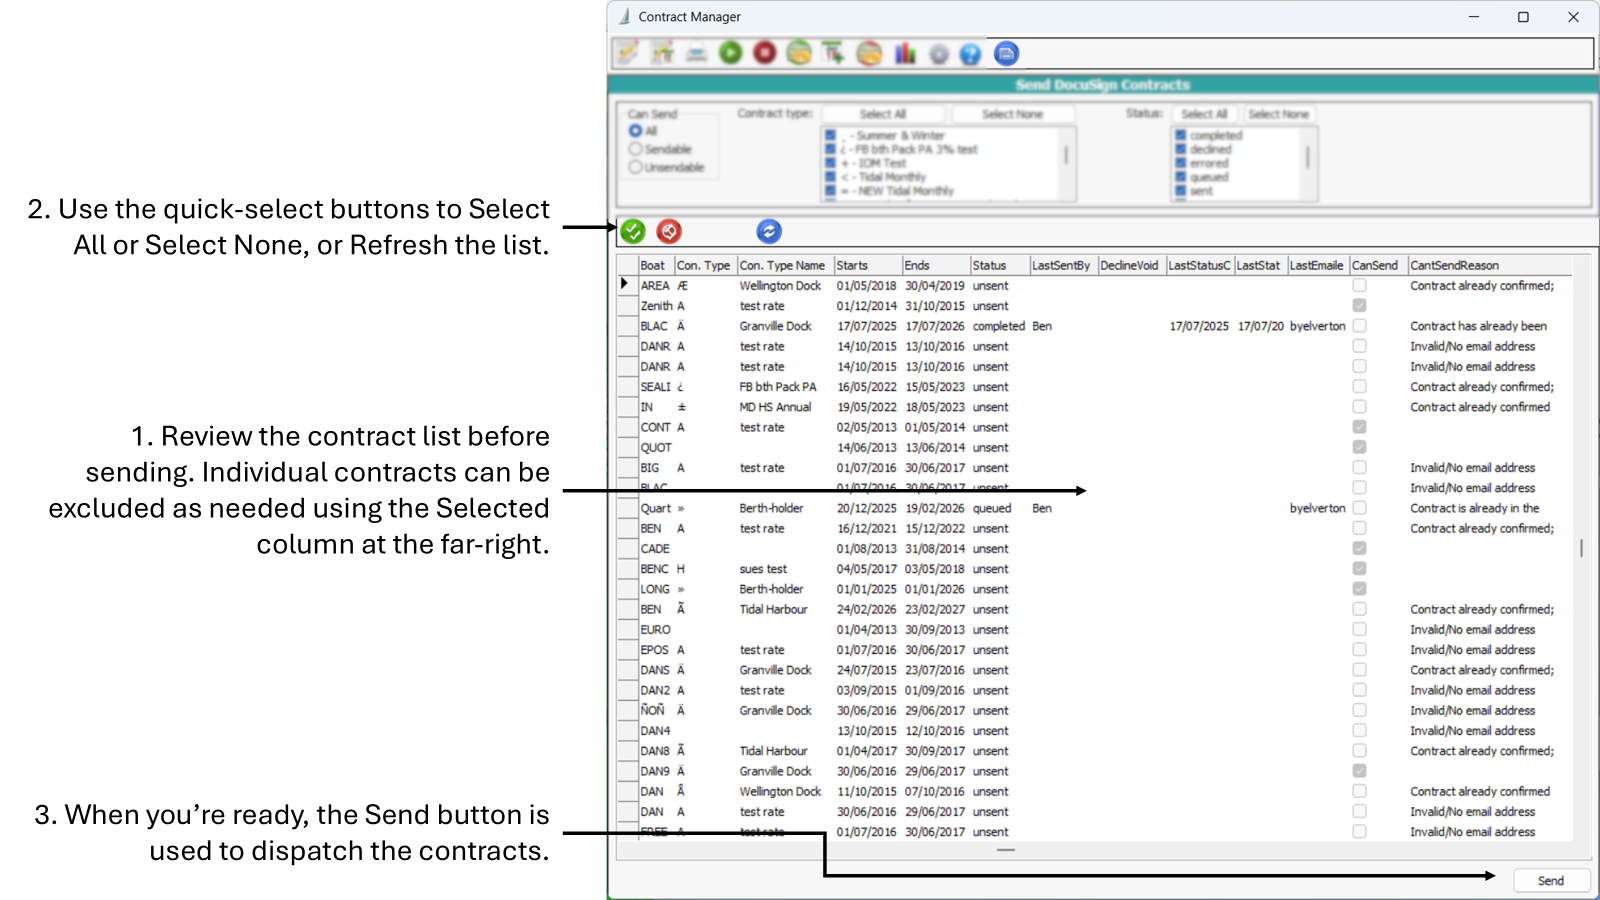
Task: Click the green Play icon in toolbar
Action: pos(729,53)
